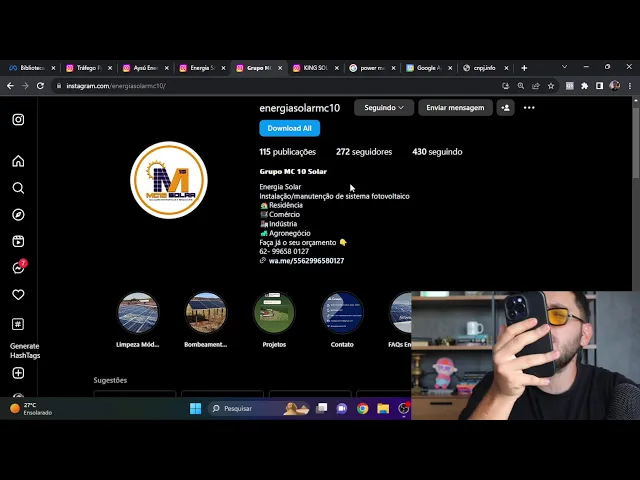Go forward with browser forward arrow
640x480 pixels.
pyautogui.click(x=25, y=86)
